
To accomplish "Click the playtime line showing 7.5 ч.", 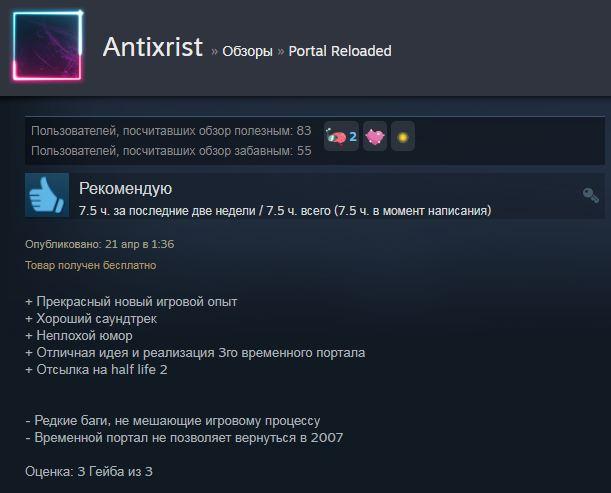I will pyautogui.click(x=285, y=211).
